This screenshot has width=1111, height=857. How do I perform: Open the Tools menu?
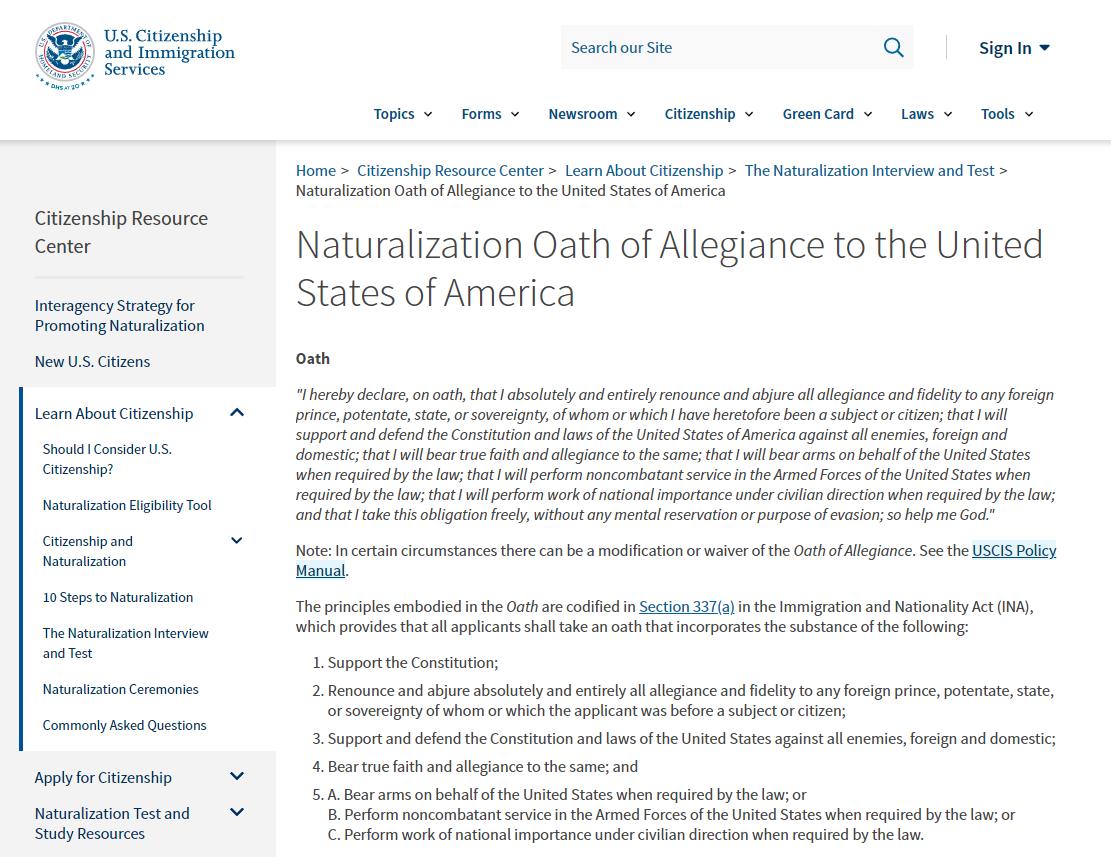[x=1007, y=114]
